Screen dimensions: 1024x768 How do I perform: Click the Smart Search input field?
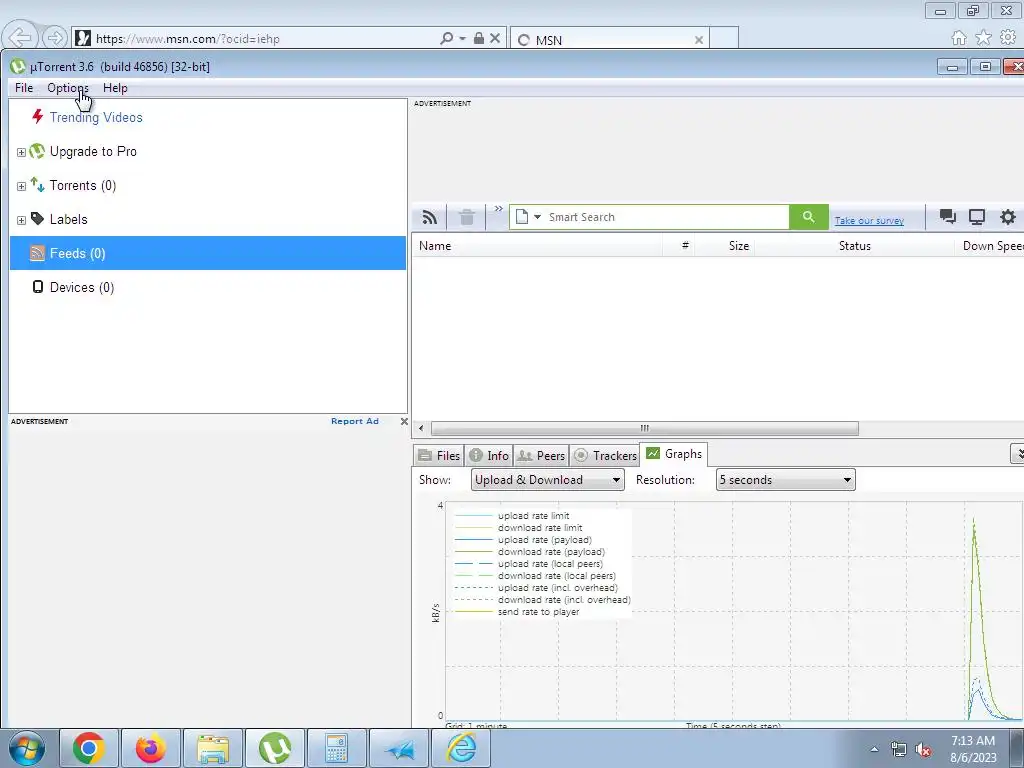[x=666, y=217]
